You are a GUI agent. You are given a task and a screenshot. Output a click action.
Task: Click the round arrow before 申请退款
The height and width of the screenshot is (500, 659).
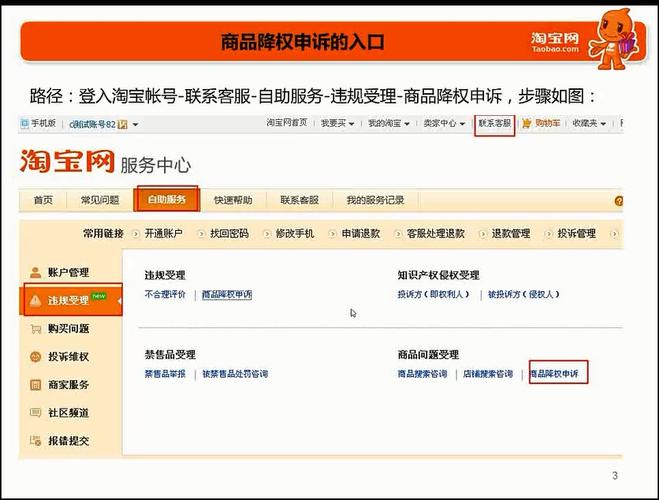[332, 234]
